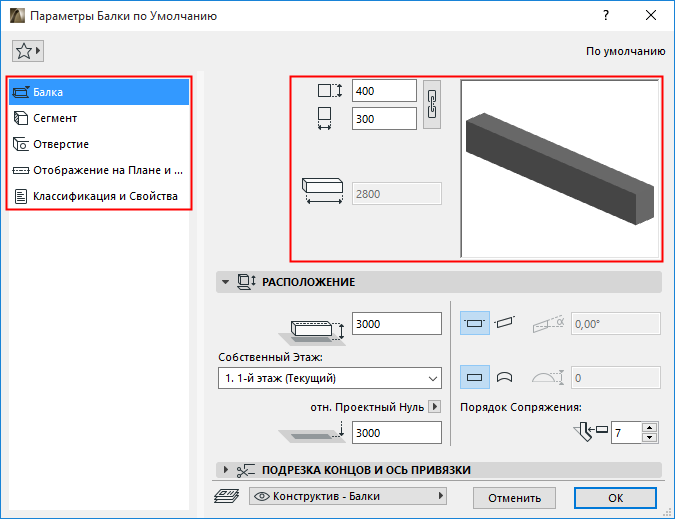Click the scissors end cuts icon
Viewport: 675px width, 519px height.
(x=246, y=470)
